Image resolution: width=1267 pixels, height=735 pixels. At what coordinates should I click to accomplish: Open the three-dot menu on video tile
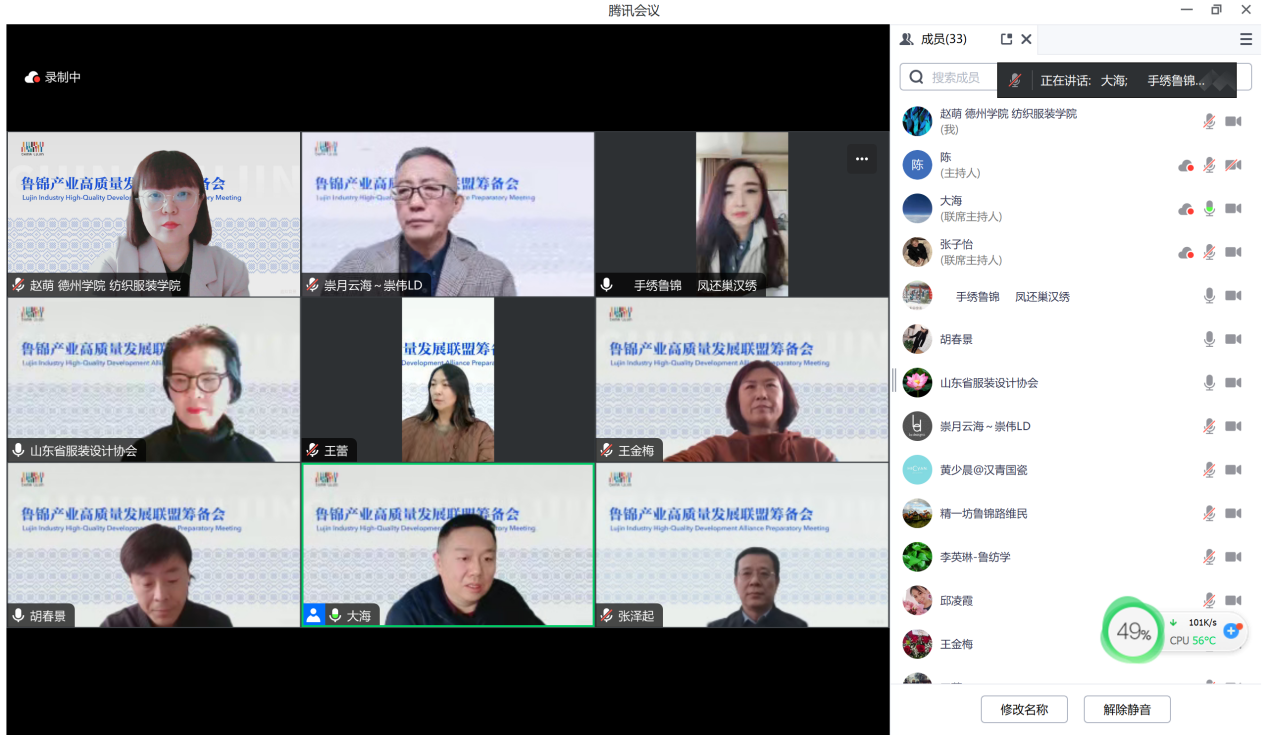[x=861, y=159]
